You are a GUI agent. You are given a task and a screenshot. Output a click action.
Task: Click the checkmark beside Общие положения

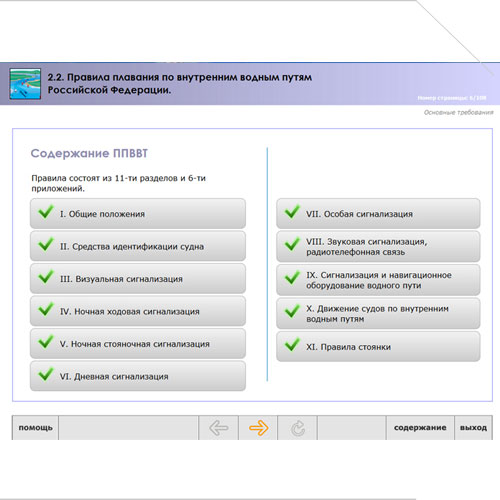(46, 212)
